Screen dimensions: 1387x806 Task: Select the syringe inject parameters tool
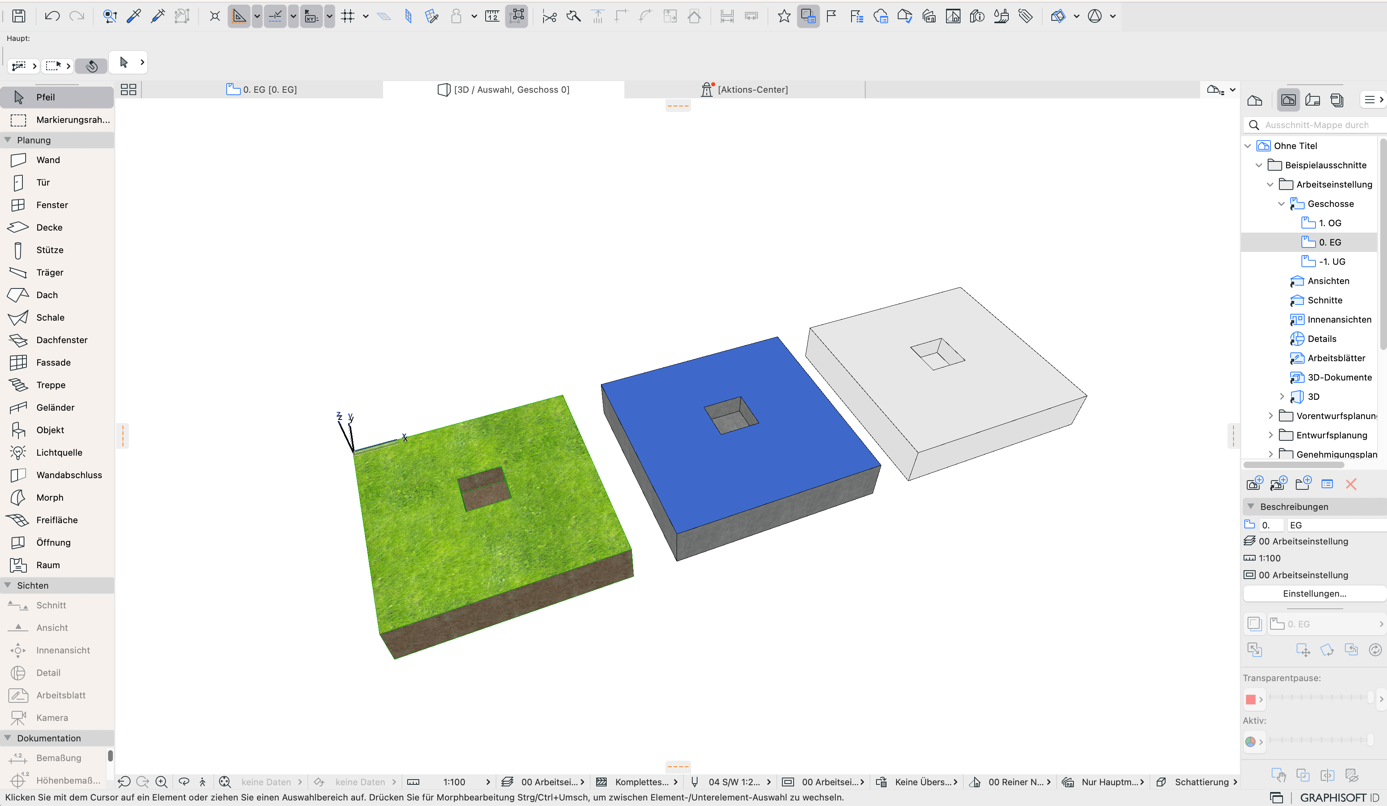(x=158, y=16)
